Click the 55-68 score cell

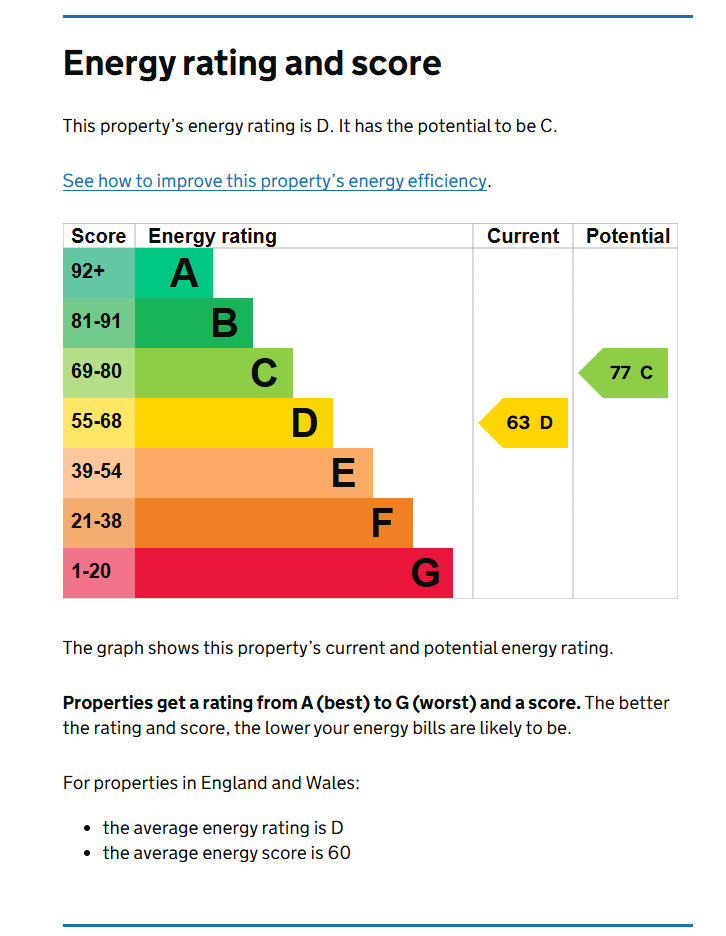98,422
